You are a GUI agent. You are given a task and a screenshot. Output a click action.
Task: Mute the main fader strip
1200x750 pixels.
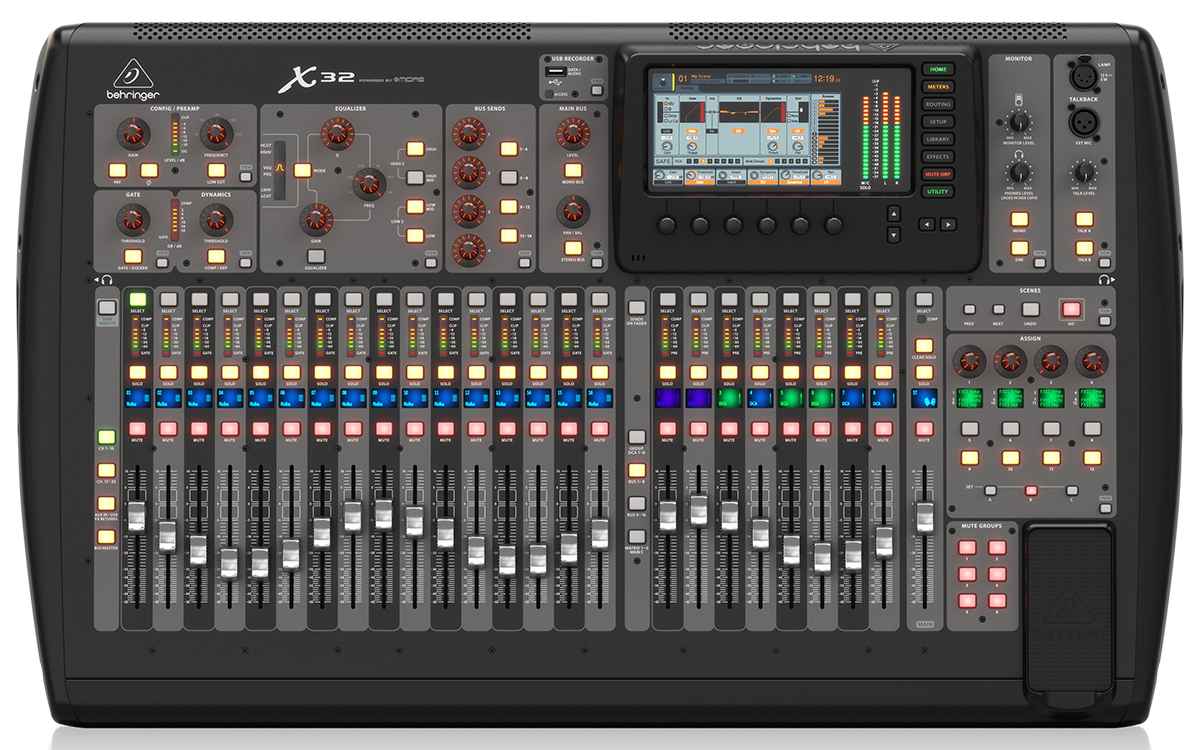tap(923, 428)
